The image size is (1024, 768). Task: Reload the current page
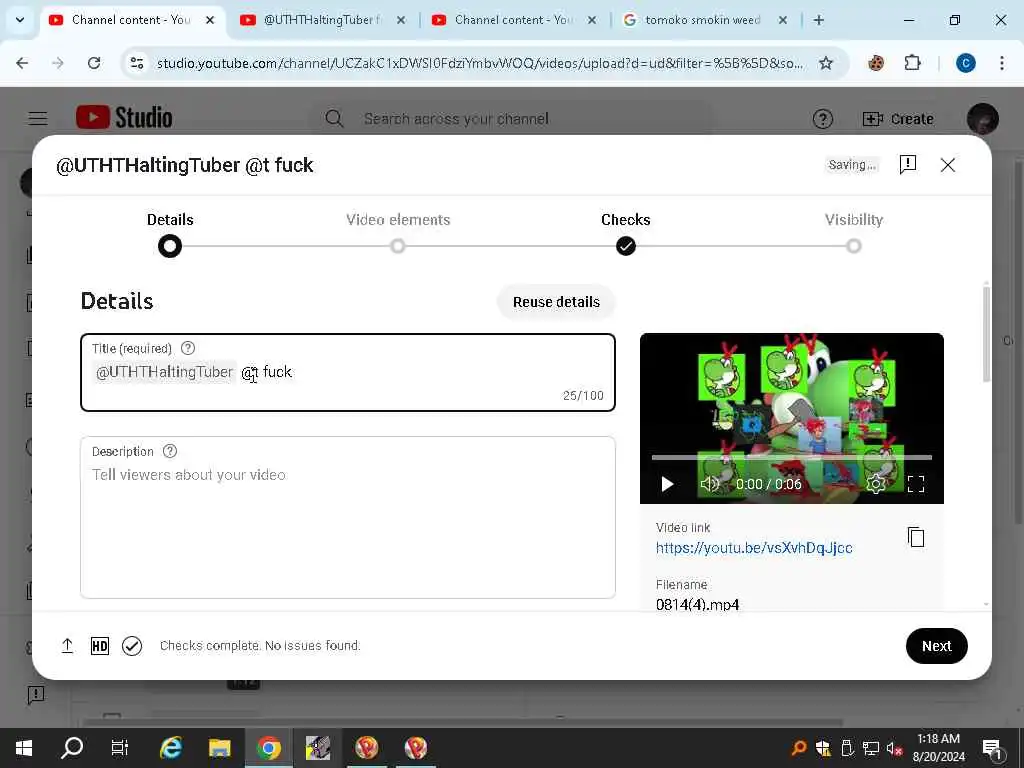pyautogui.click(x=94, y=63)
